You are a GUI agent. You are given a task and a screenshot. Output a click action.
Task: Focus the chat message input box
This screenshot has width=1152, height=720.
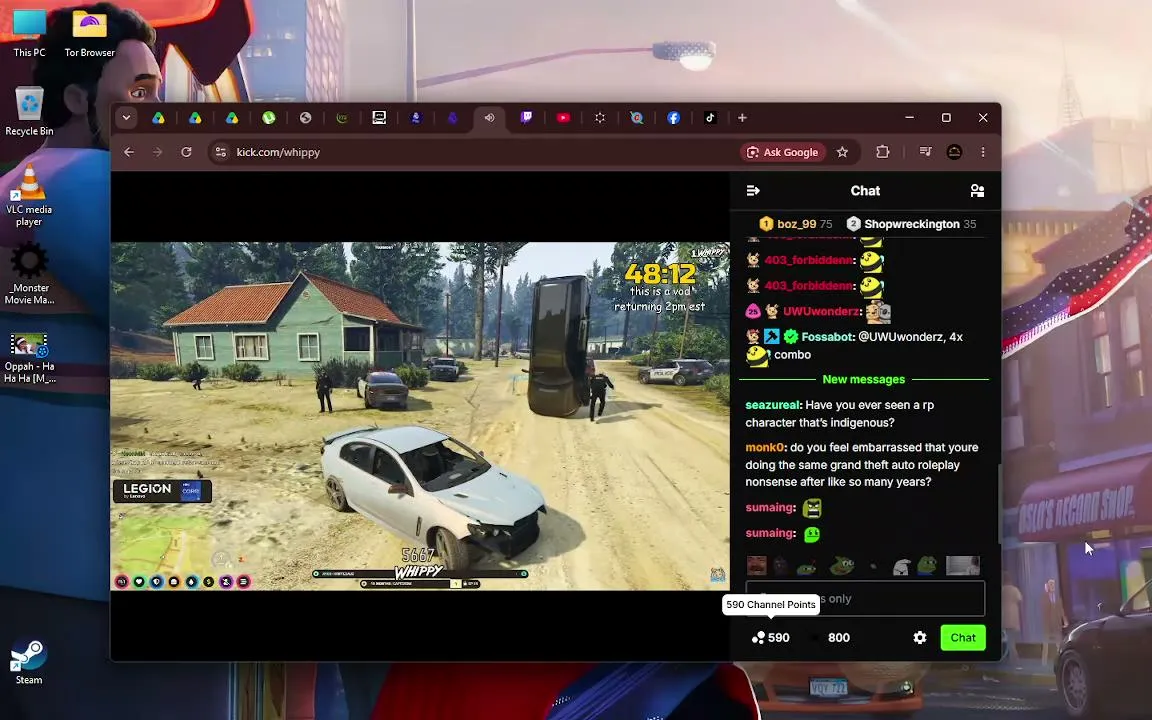point(865,599)
